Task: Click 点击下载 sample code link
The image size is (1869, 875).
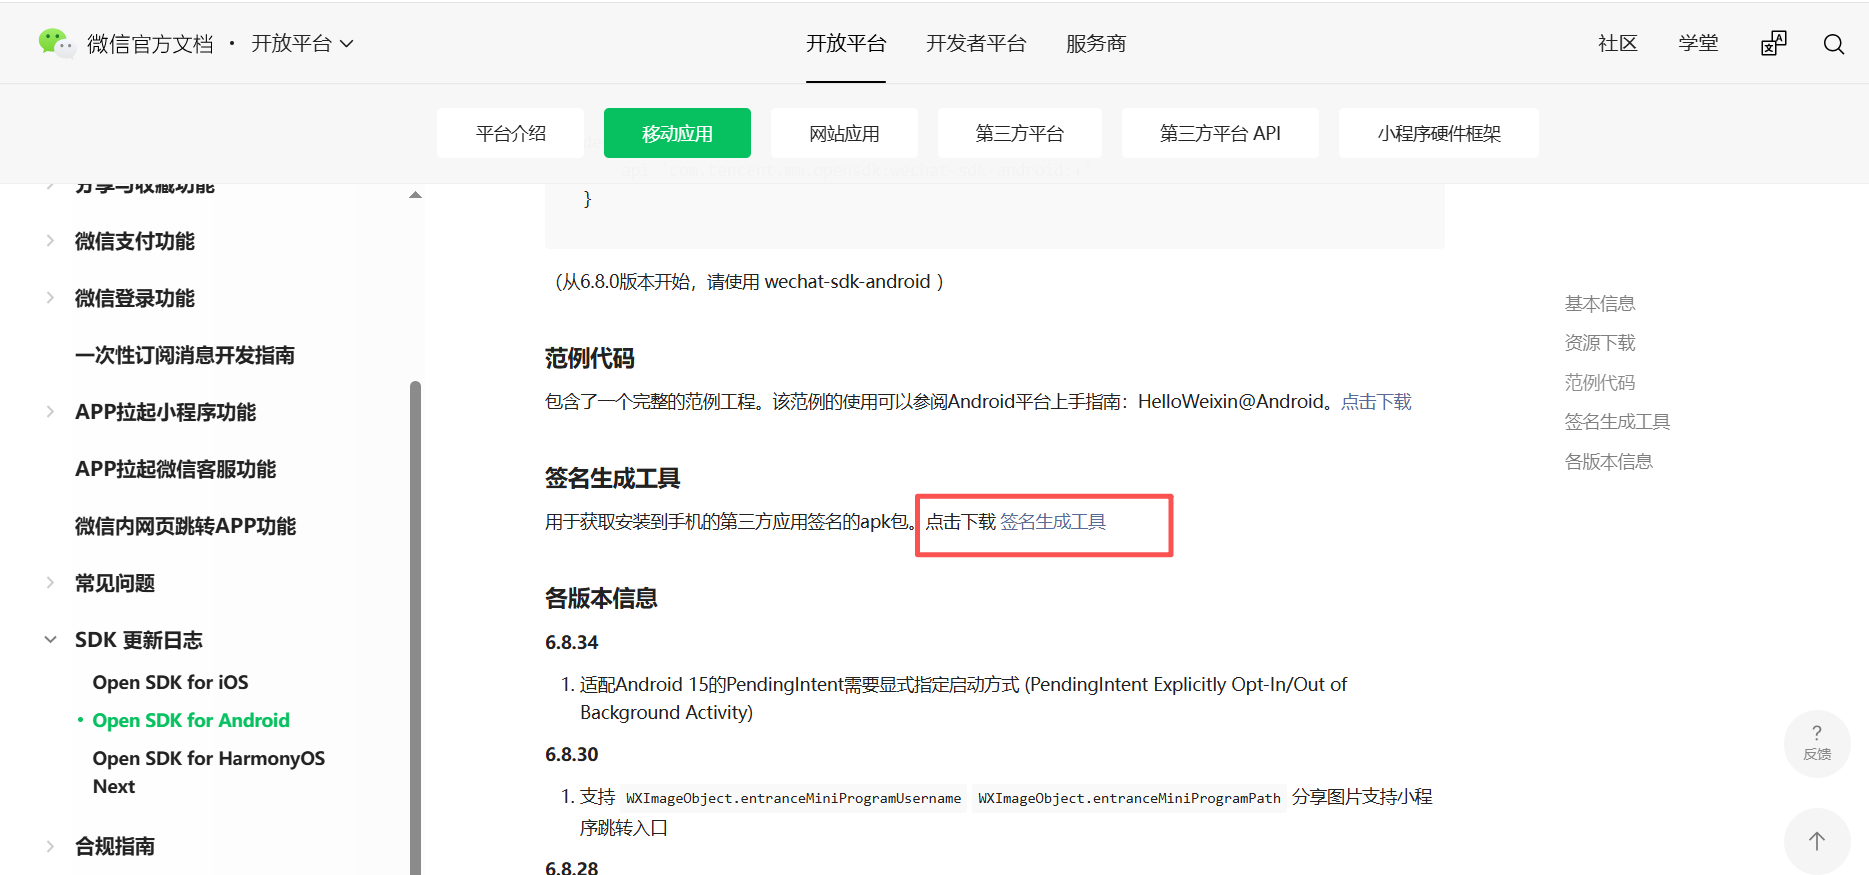Action: point(1376,402)
